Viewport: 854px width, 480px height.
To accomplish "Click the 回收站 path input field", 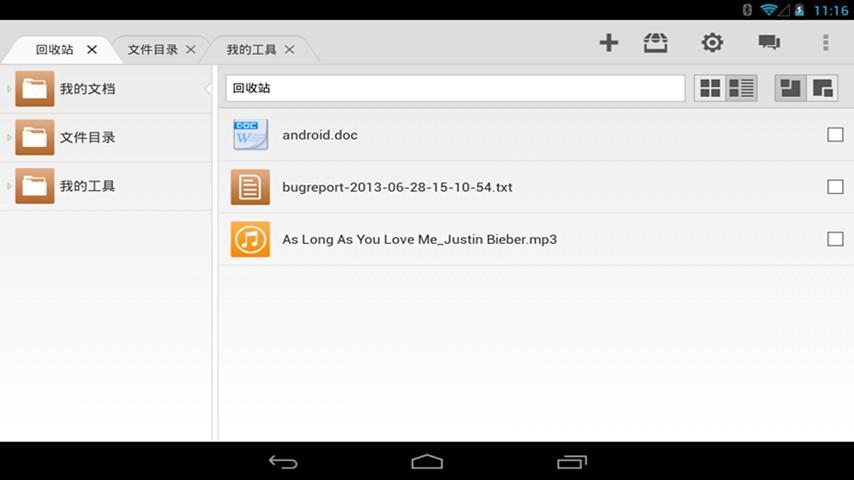I will click(455, 88).
